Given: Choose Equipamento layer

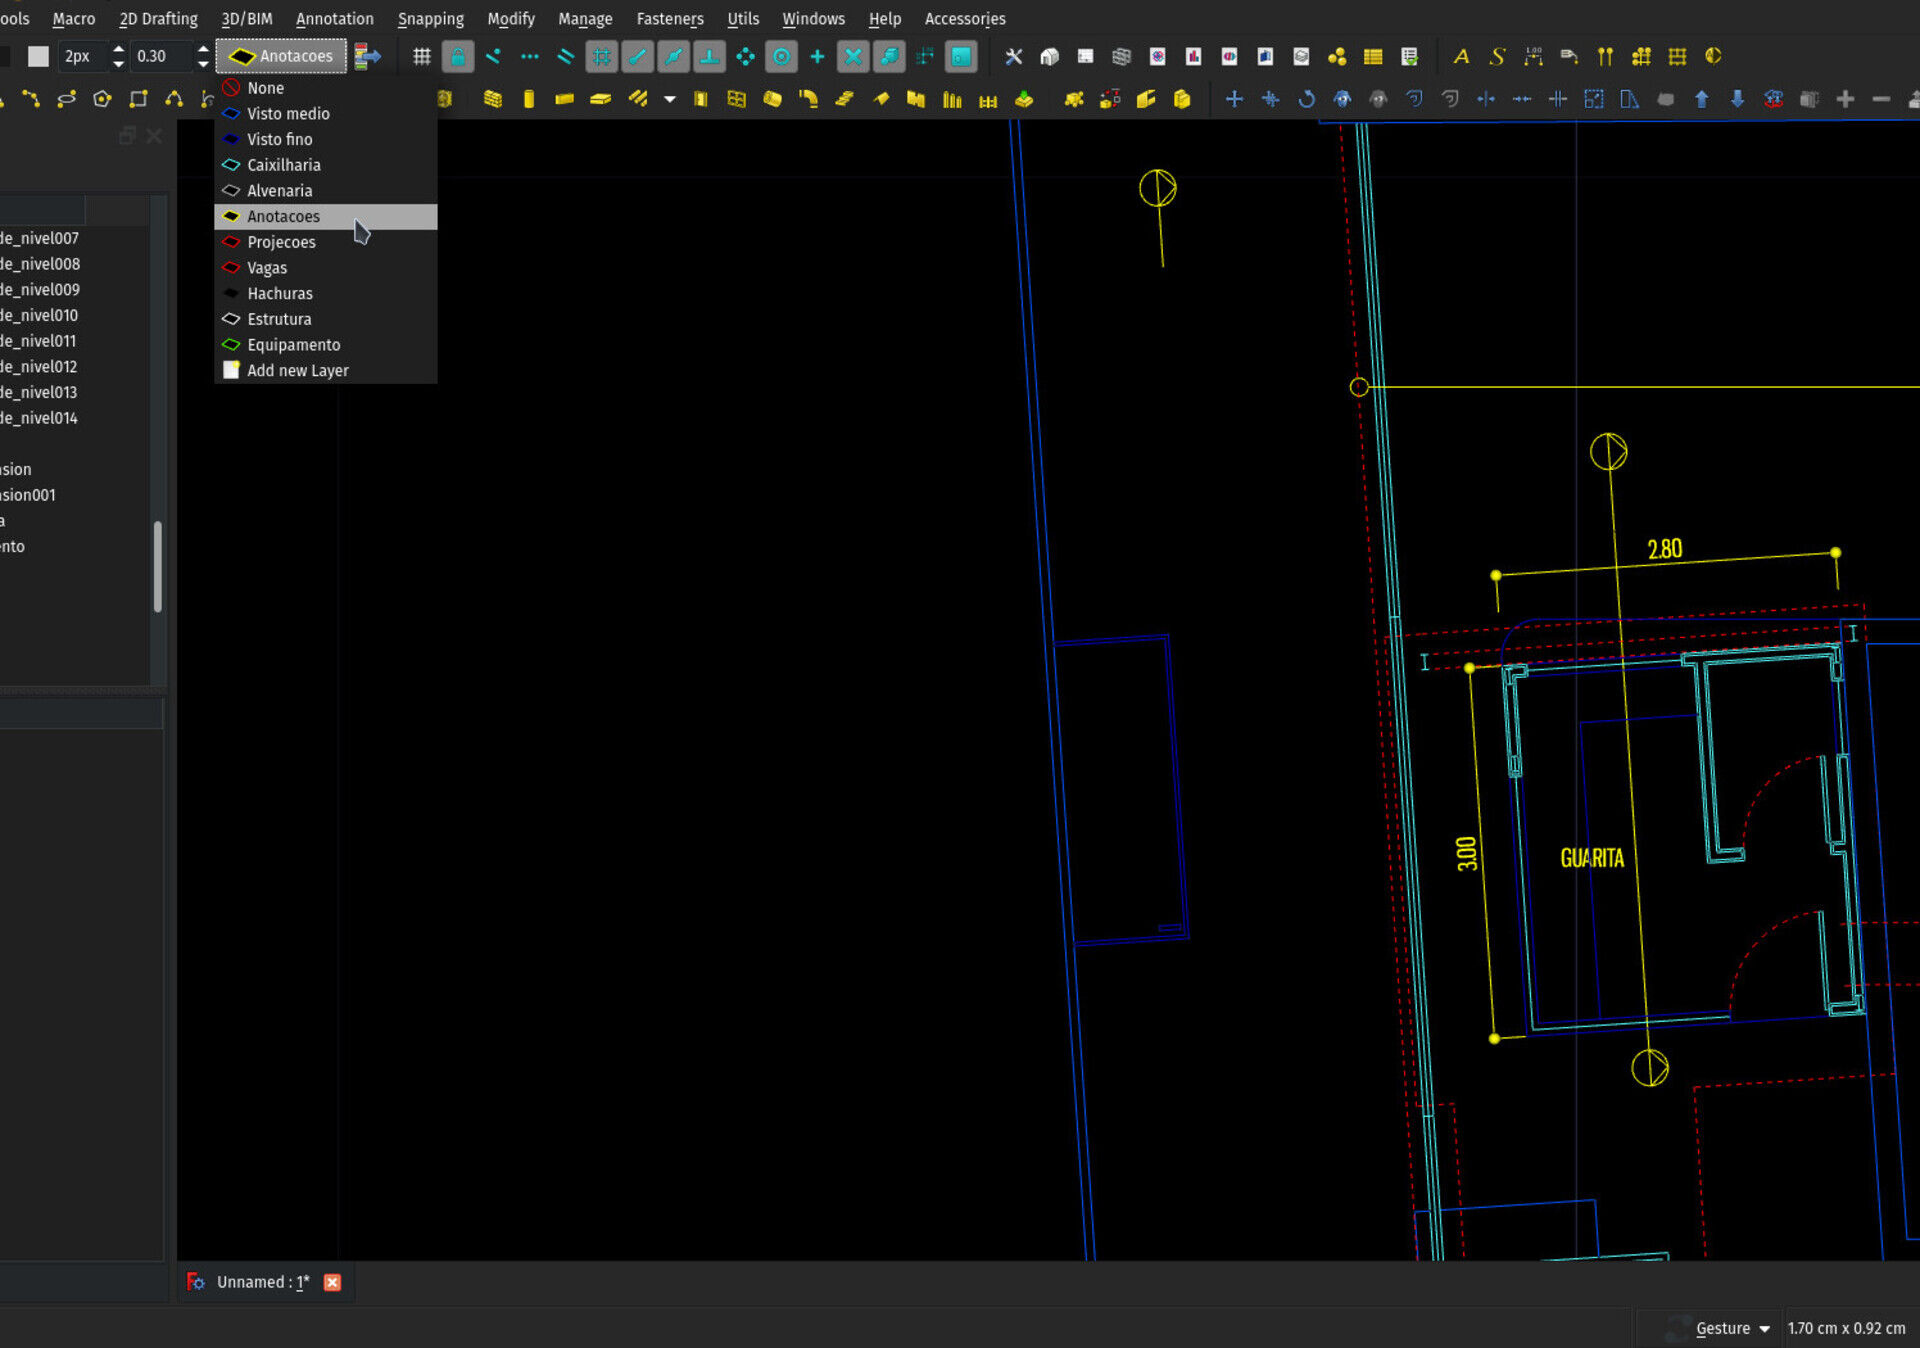Looking at the screenshot, I should tap(326, 345).
